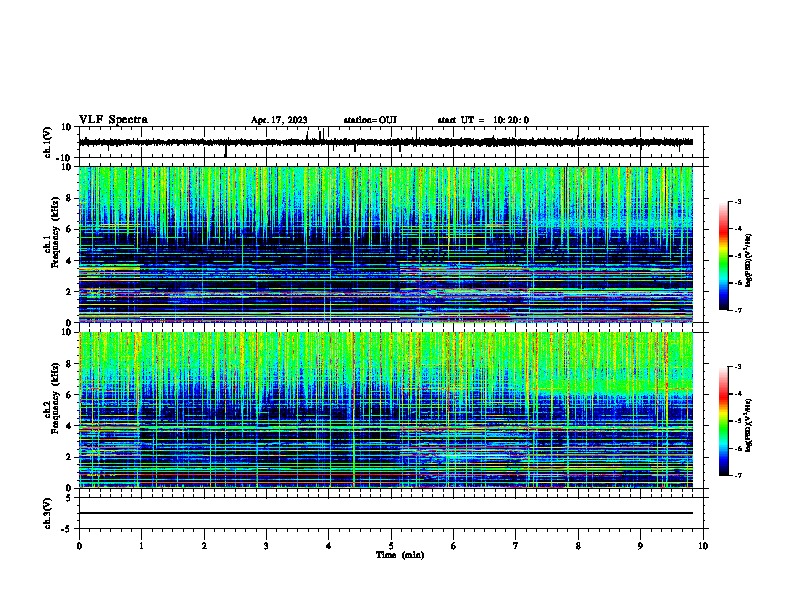Screen dimensions: 792x612
Task: Click inside the ch.2 spectrogram panel
Action: point(386,410)
